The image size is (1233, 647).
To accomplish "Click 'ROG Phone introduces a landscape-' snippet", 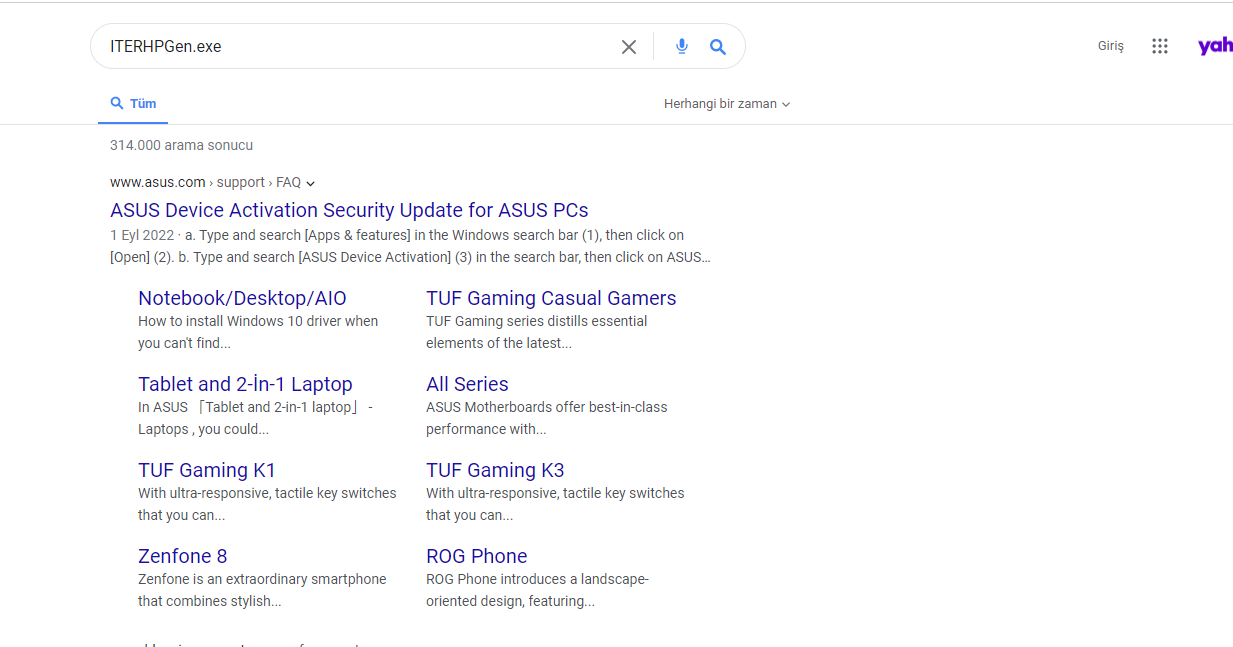I will (x=537, y=590).
